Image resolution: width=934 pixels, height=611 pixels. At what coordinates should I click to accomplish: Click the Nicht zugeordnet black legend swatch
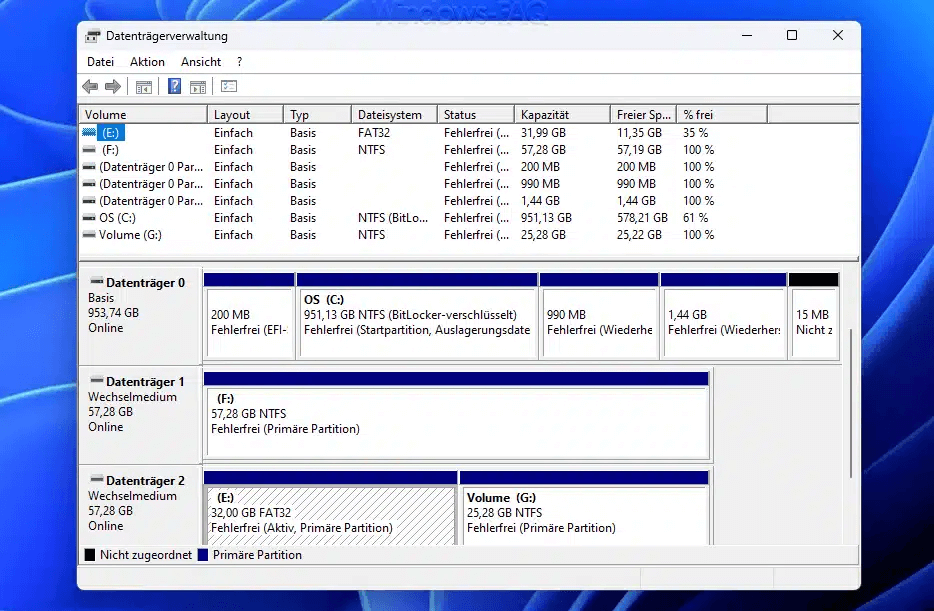[x=90, y=555]
